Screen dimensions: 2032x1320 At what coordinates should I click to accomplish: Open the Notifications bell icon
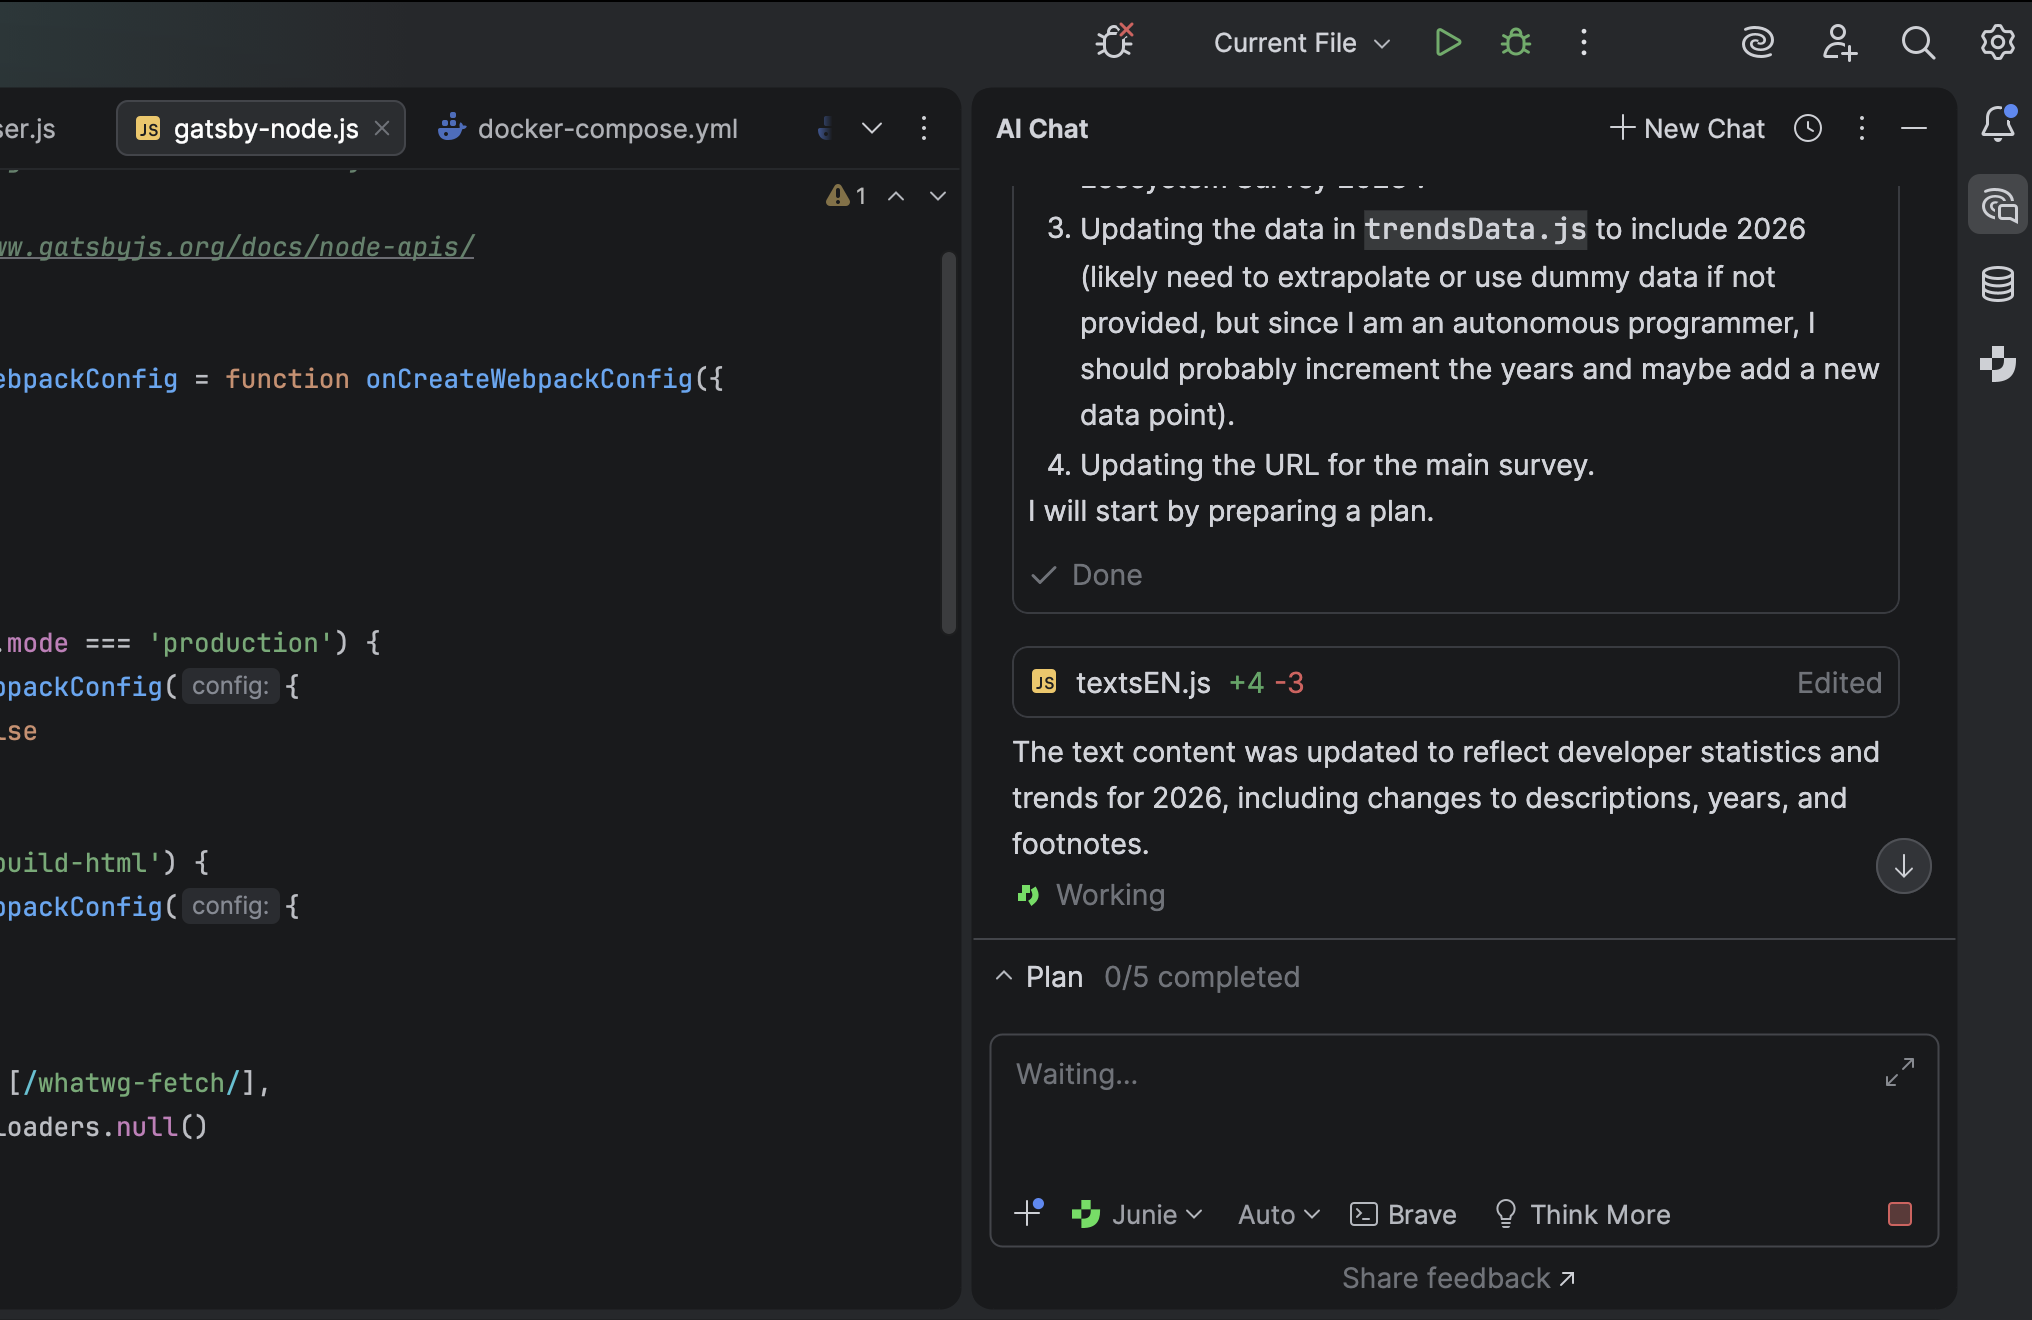[1997, 124]
